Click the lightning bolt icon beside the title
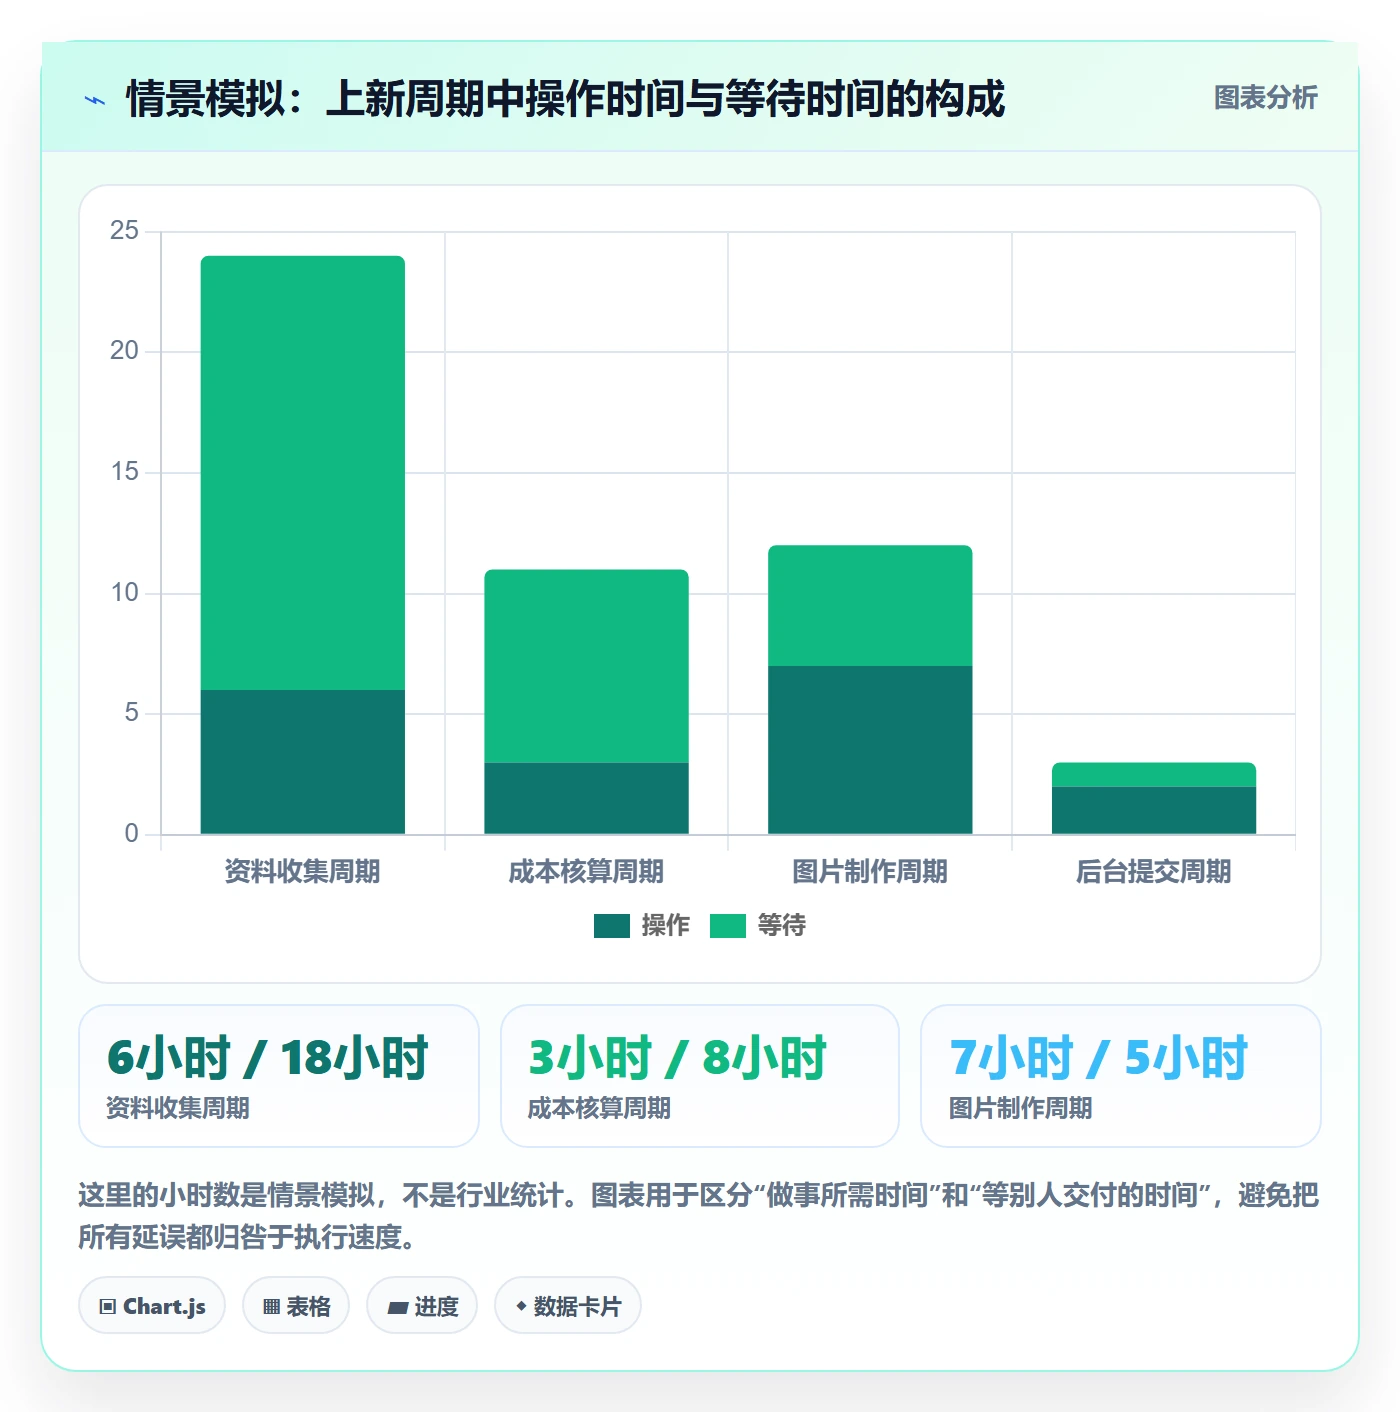The height and width of the screenshot is (1412, 1400). (95, 100)
